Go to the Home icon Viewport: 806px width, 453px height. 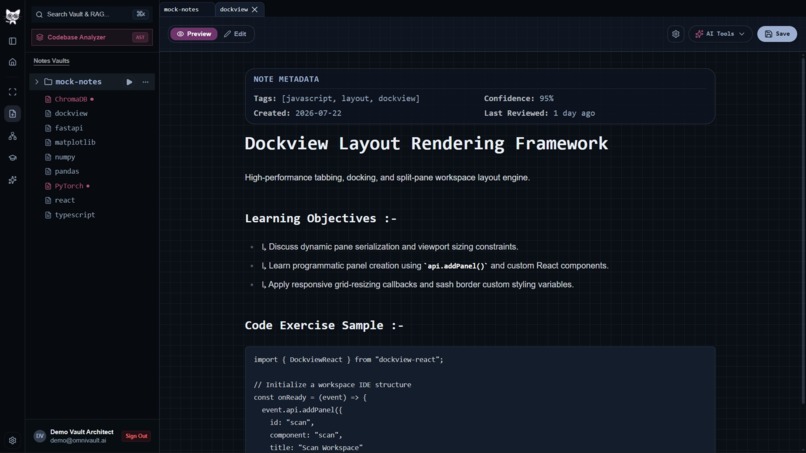pos(12,62)
